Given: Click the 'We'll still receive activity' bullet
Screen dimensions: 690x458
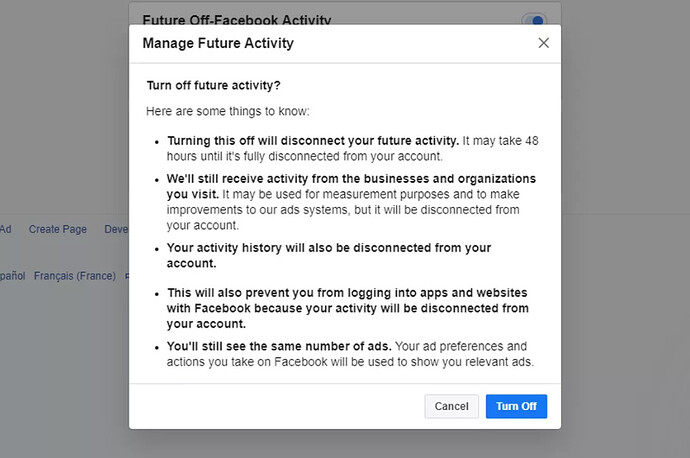Looking at the screenshot, I should pyautogui.click(x=351, y=195).
